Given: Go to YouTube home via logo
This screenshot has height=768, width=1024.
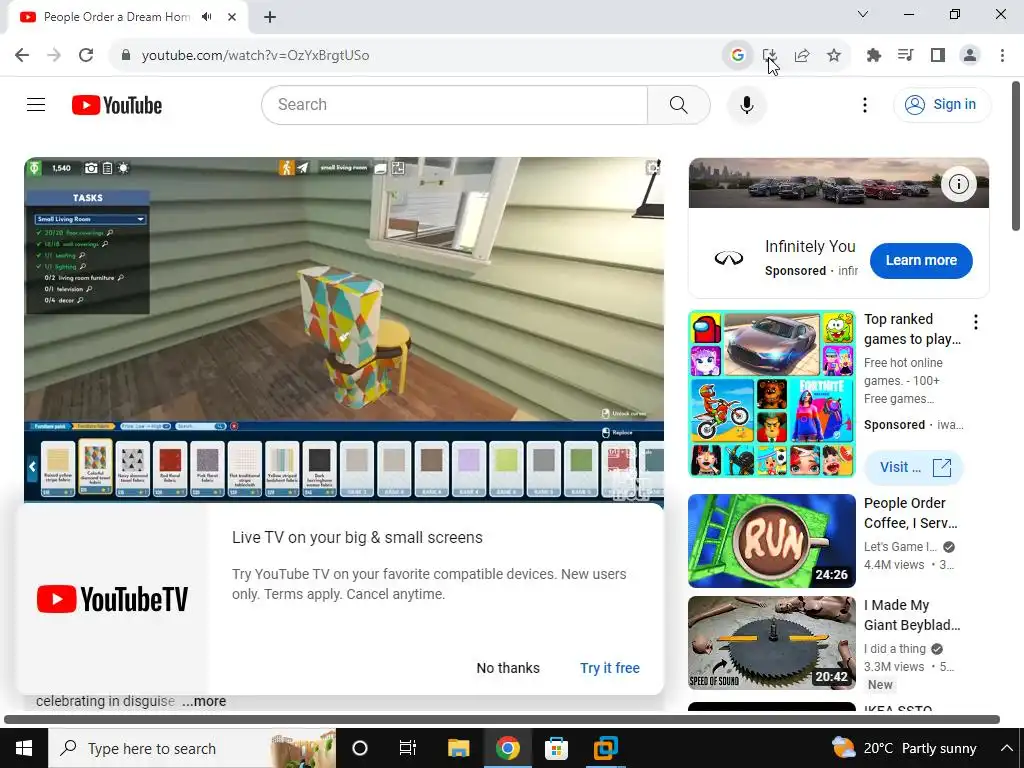Looking at the screenshot, I should click(x=117, y=105).
